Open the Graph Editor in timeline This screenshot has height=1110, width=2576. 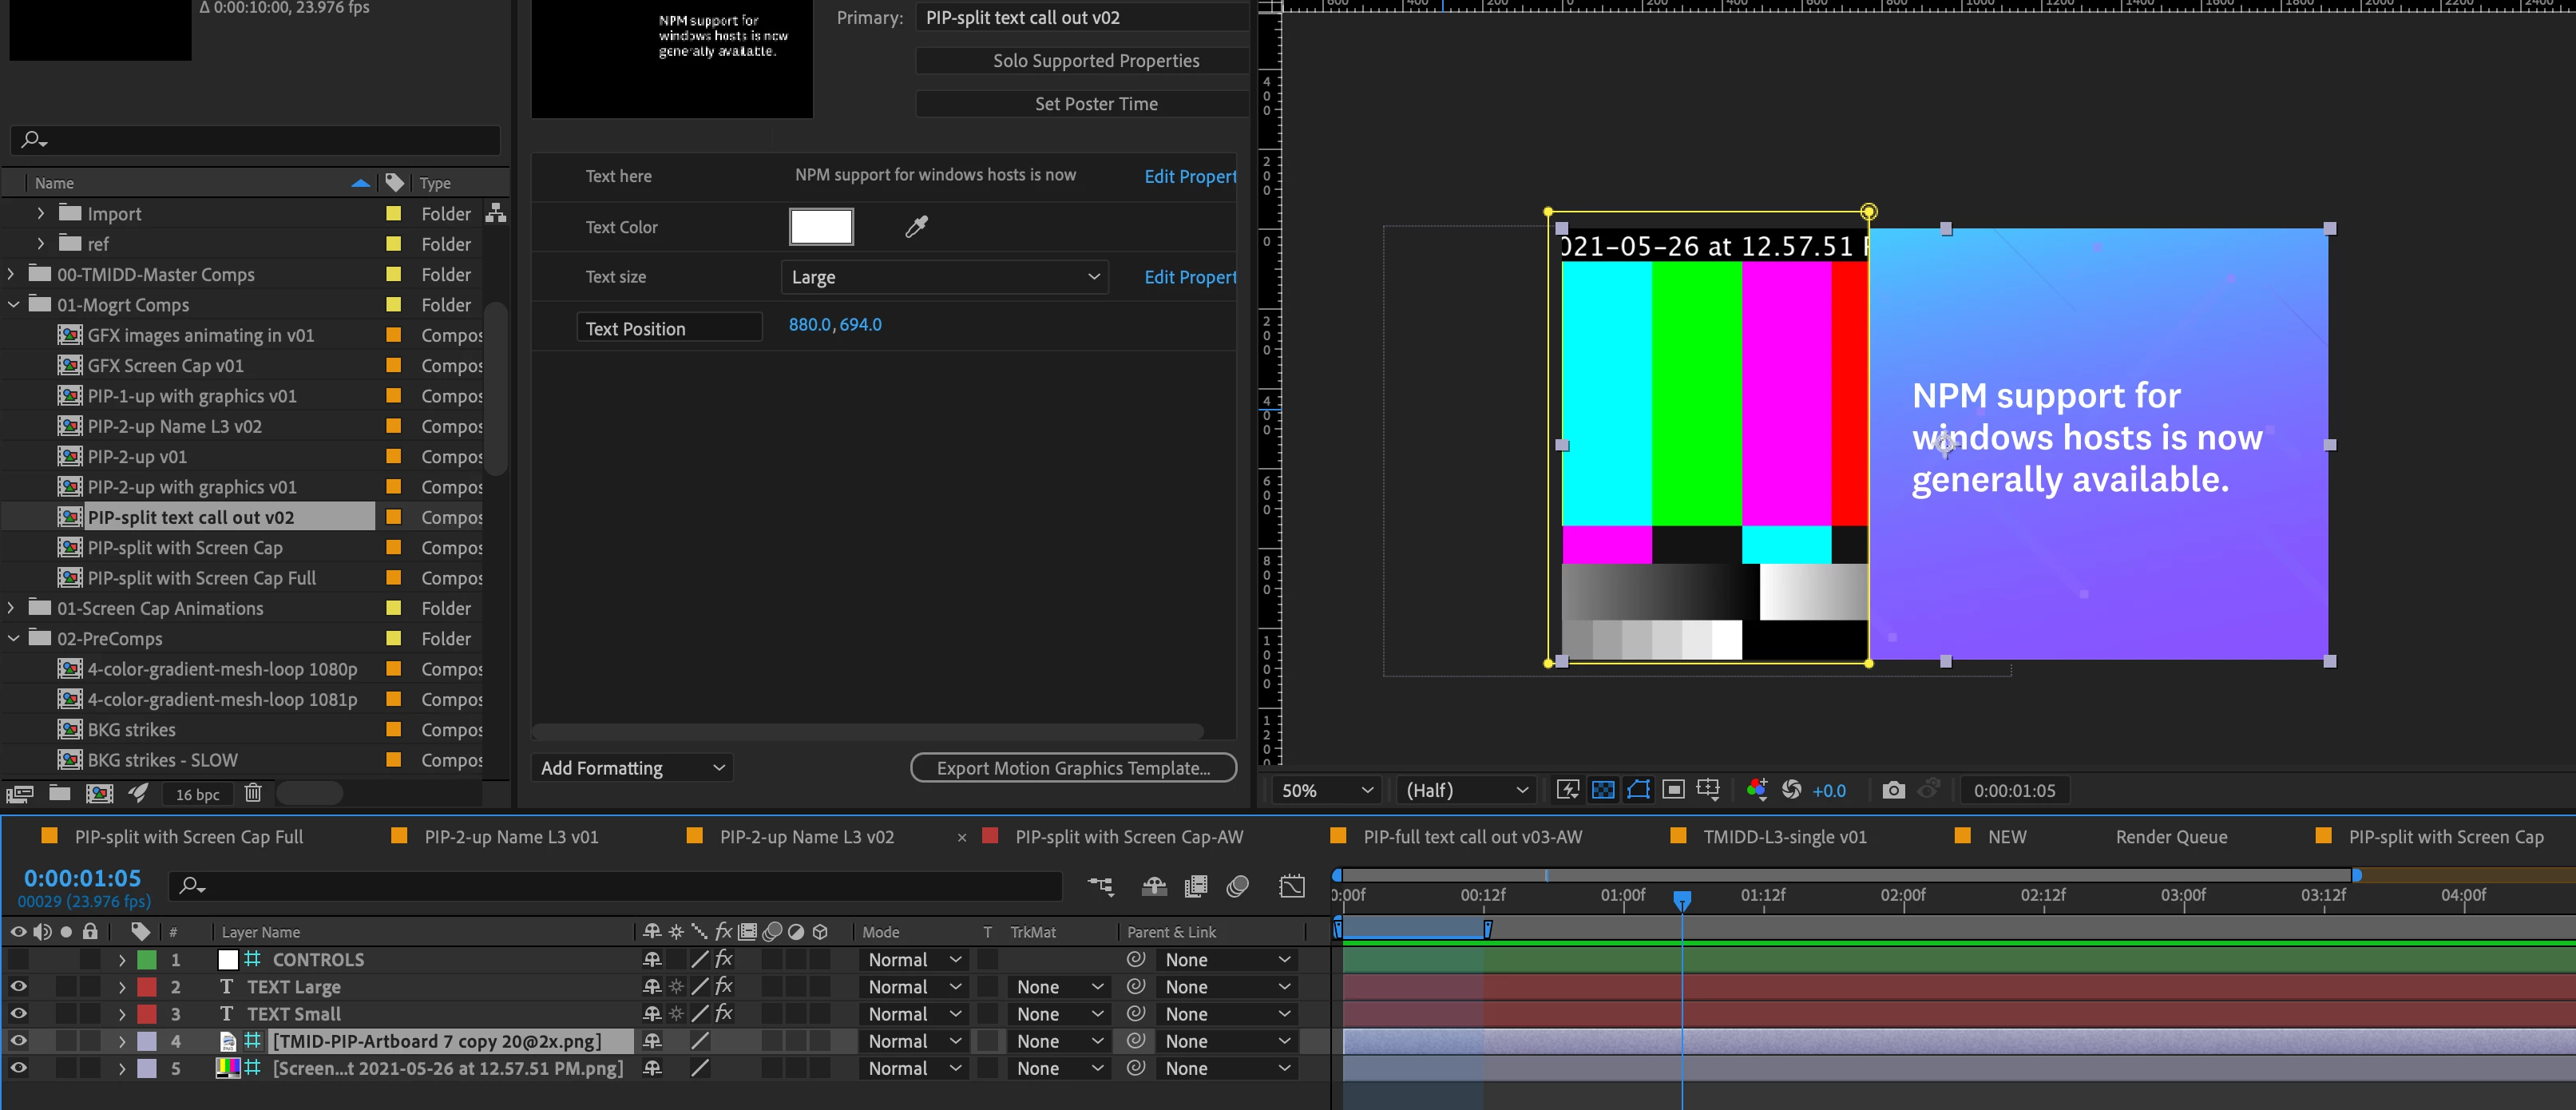pos(1291,886)
